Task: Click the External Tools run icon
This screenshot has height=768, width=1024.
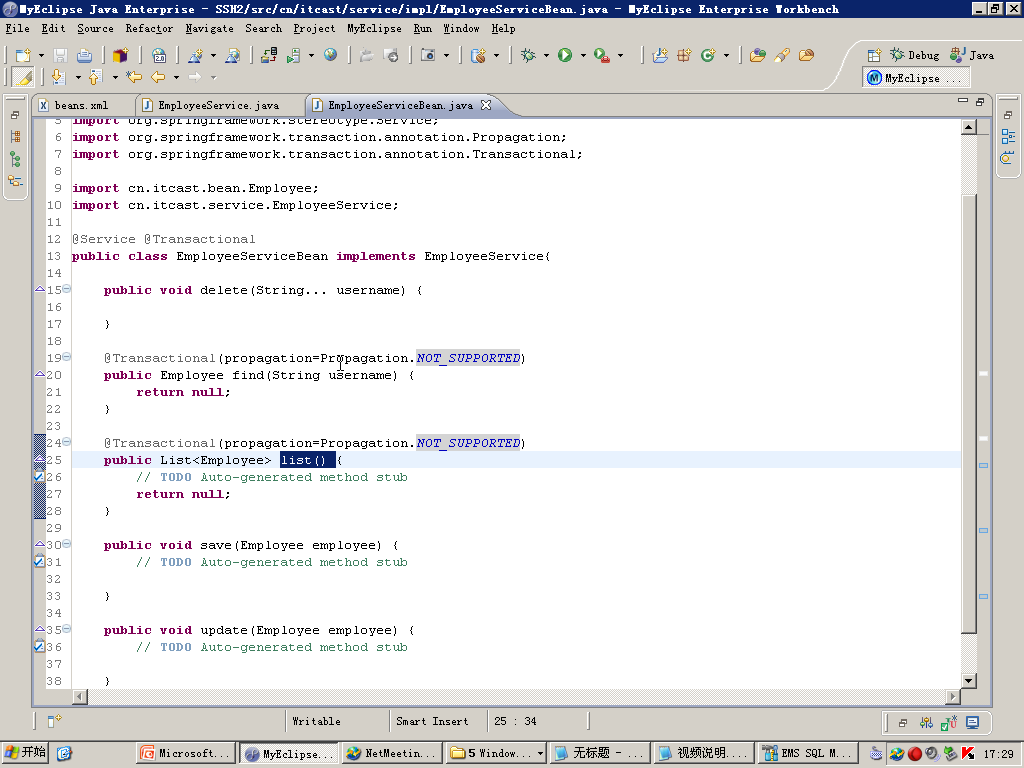Action: (601, 56)
